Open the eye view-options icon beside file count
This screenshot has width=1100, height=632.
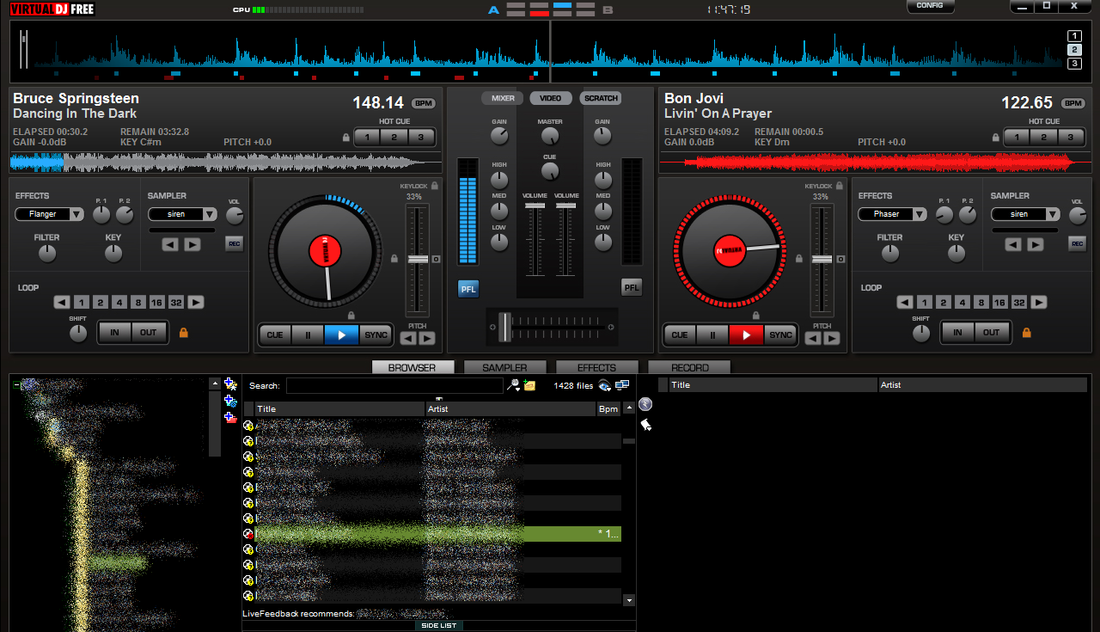(x=605, y=385)
